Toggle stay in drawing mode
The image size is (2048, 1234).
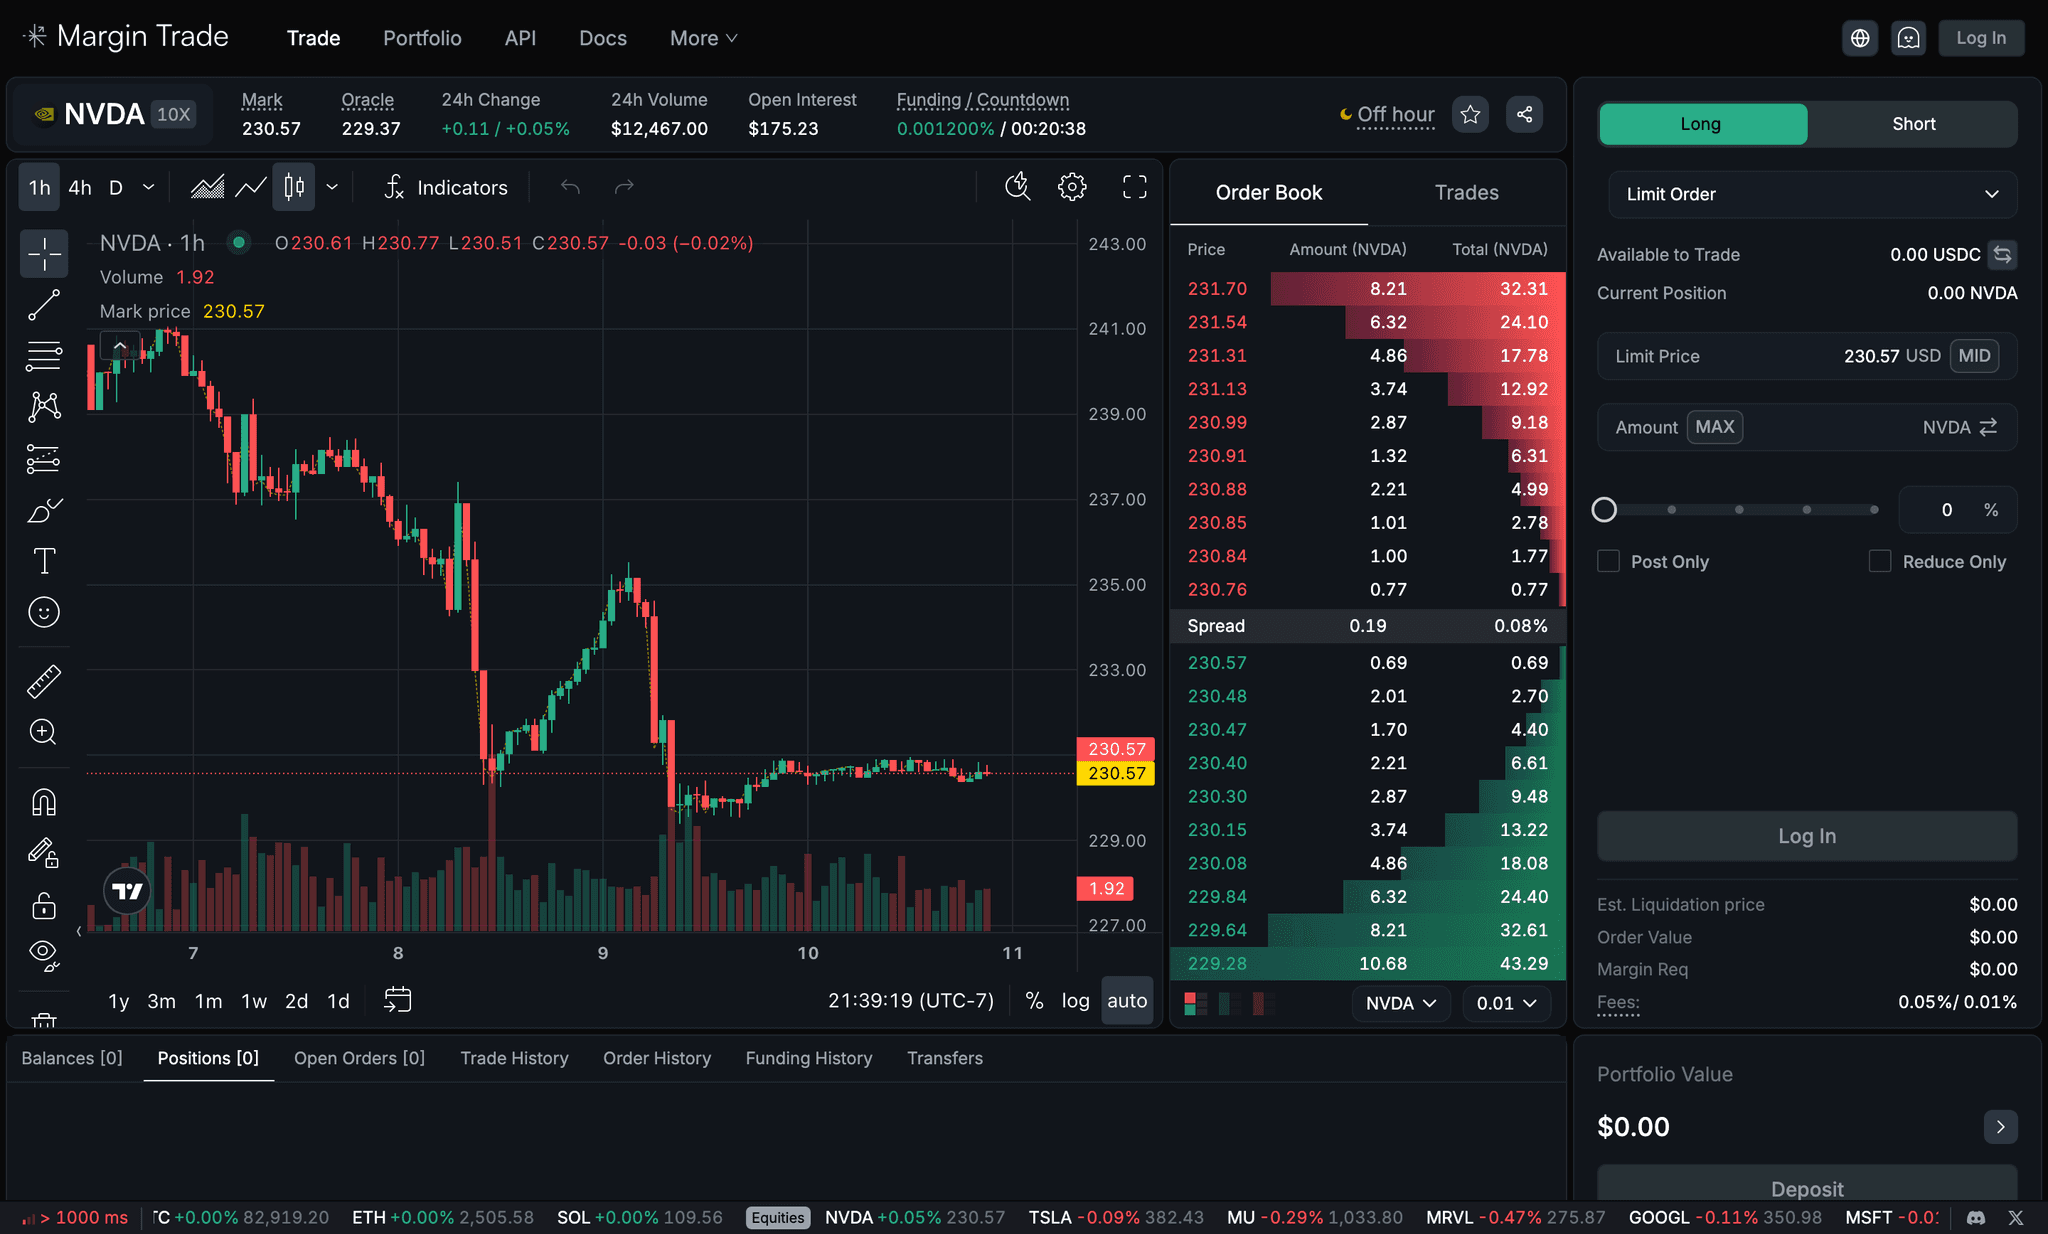[x=44, y=853]
